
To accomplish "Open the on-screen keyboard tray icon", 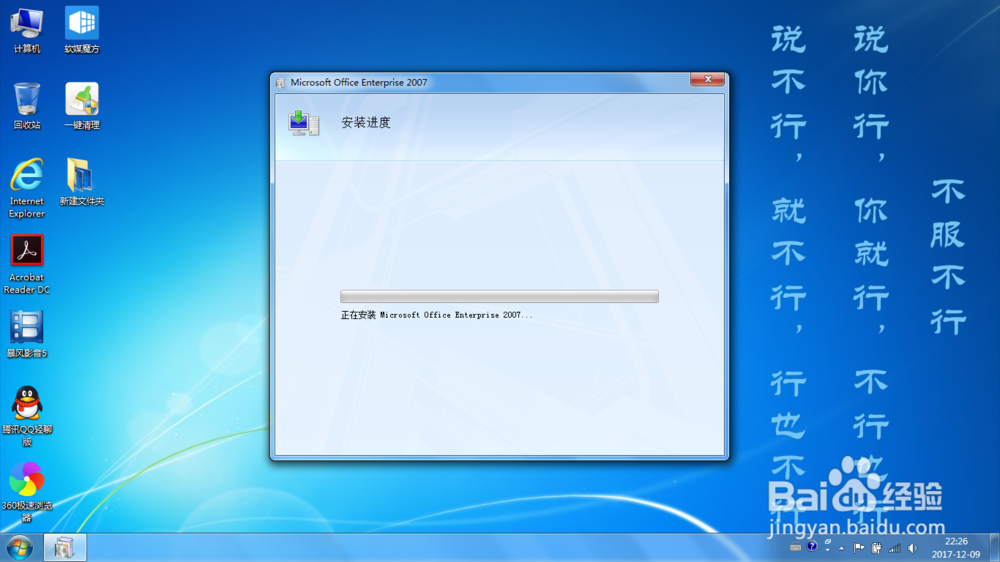I will 795,547.
